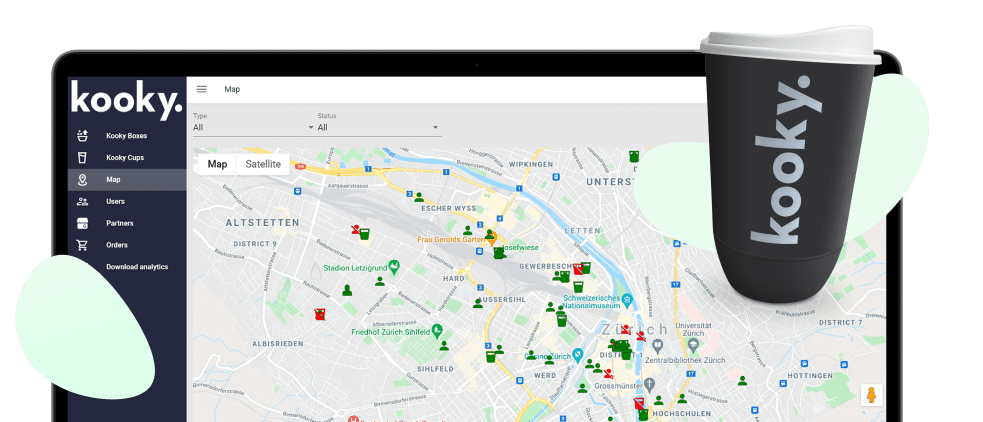Click the Street View pegman icon

click(x=870, y=395)
